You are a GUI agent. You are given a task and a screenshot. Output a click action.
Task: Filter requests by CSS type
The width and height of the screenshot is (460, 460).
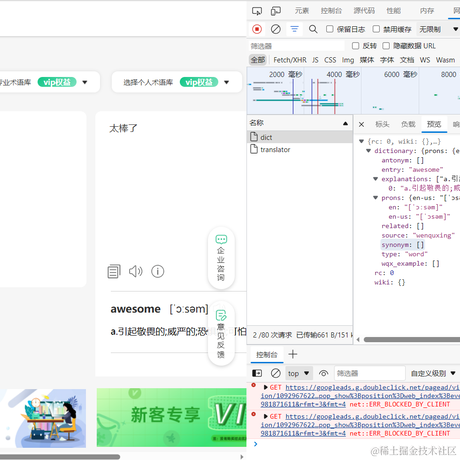[x=330, y=60]
